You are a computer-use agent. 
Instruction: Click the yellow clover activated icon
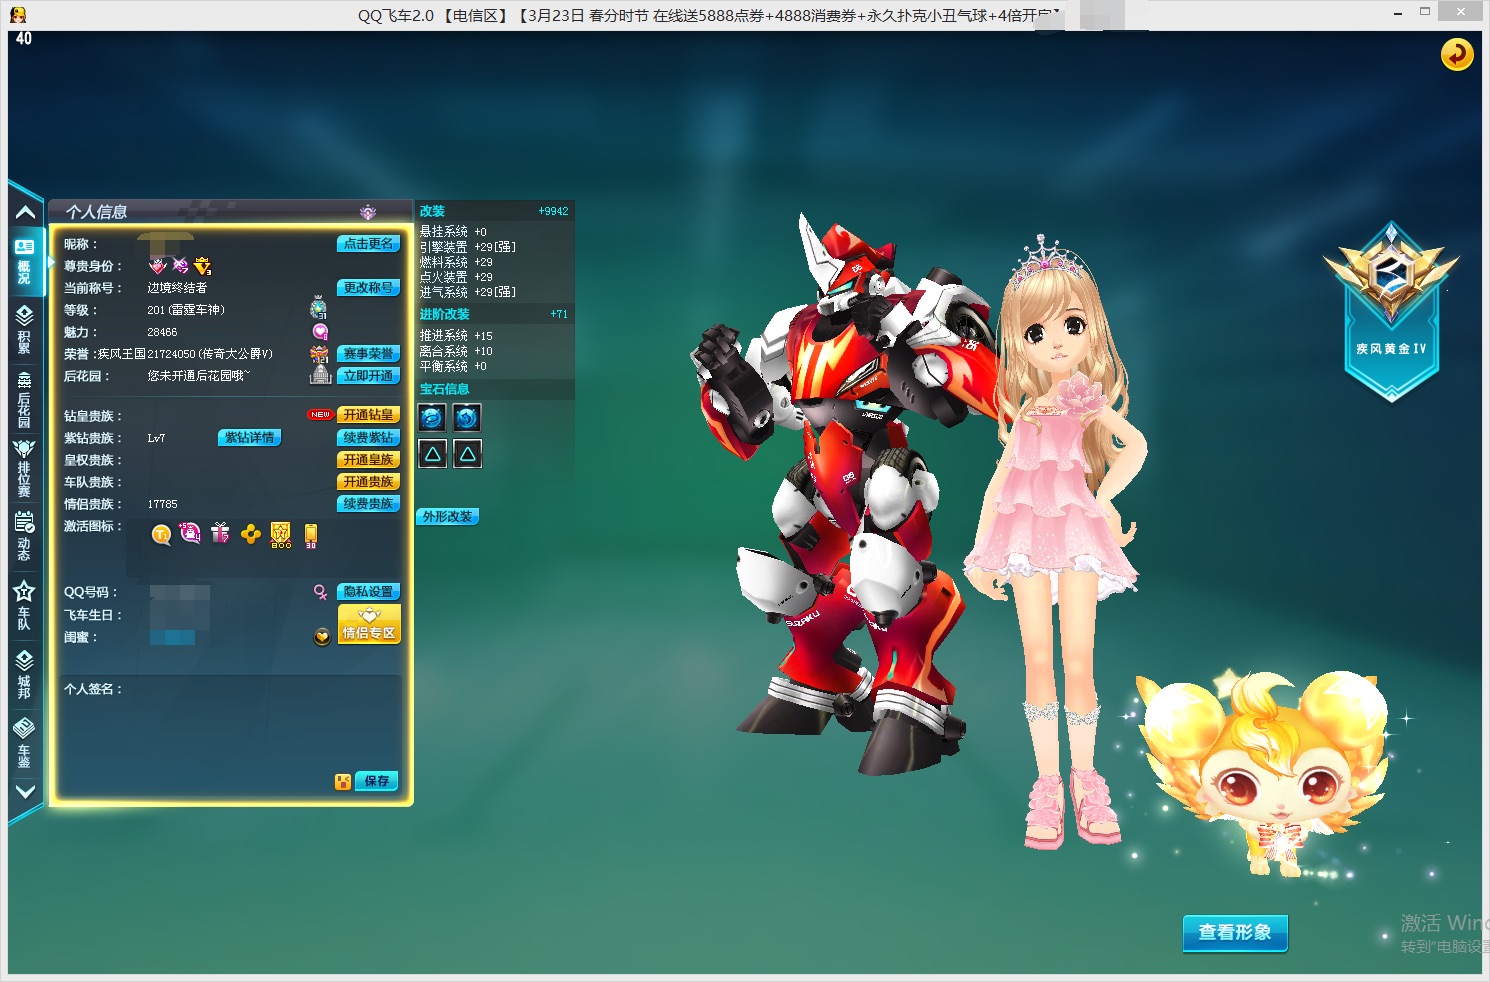coord(251,535)
